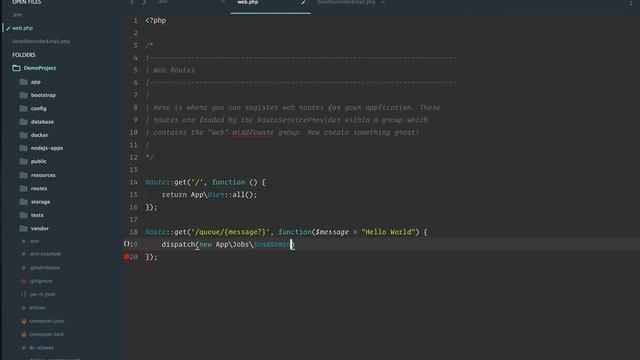Screen dimensions: 640x360
Task: Click the bootstrap folder icon
Action: click(x=24, y=95)
